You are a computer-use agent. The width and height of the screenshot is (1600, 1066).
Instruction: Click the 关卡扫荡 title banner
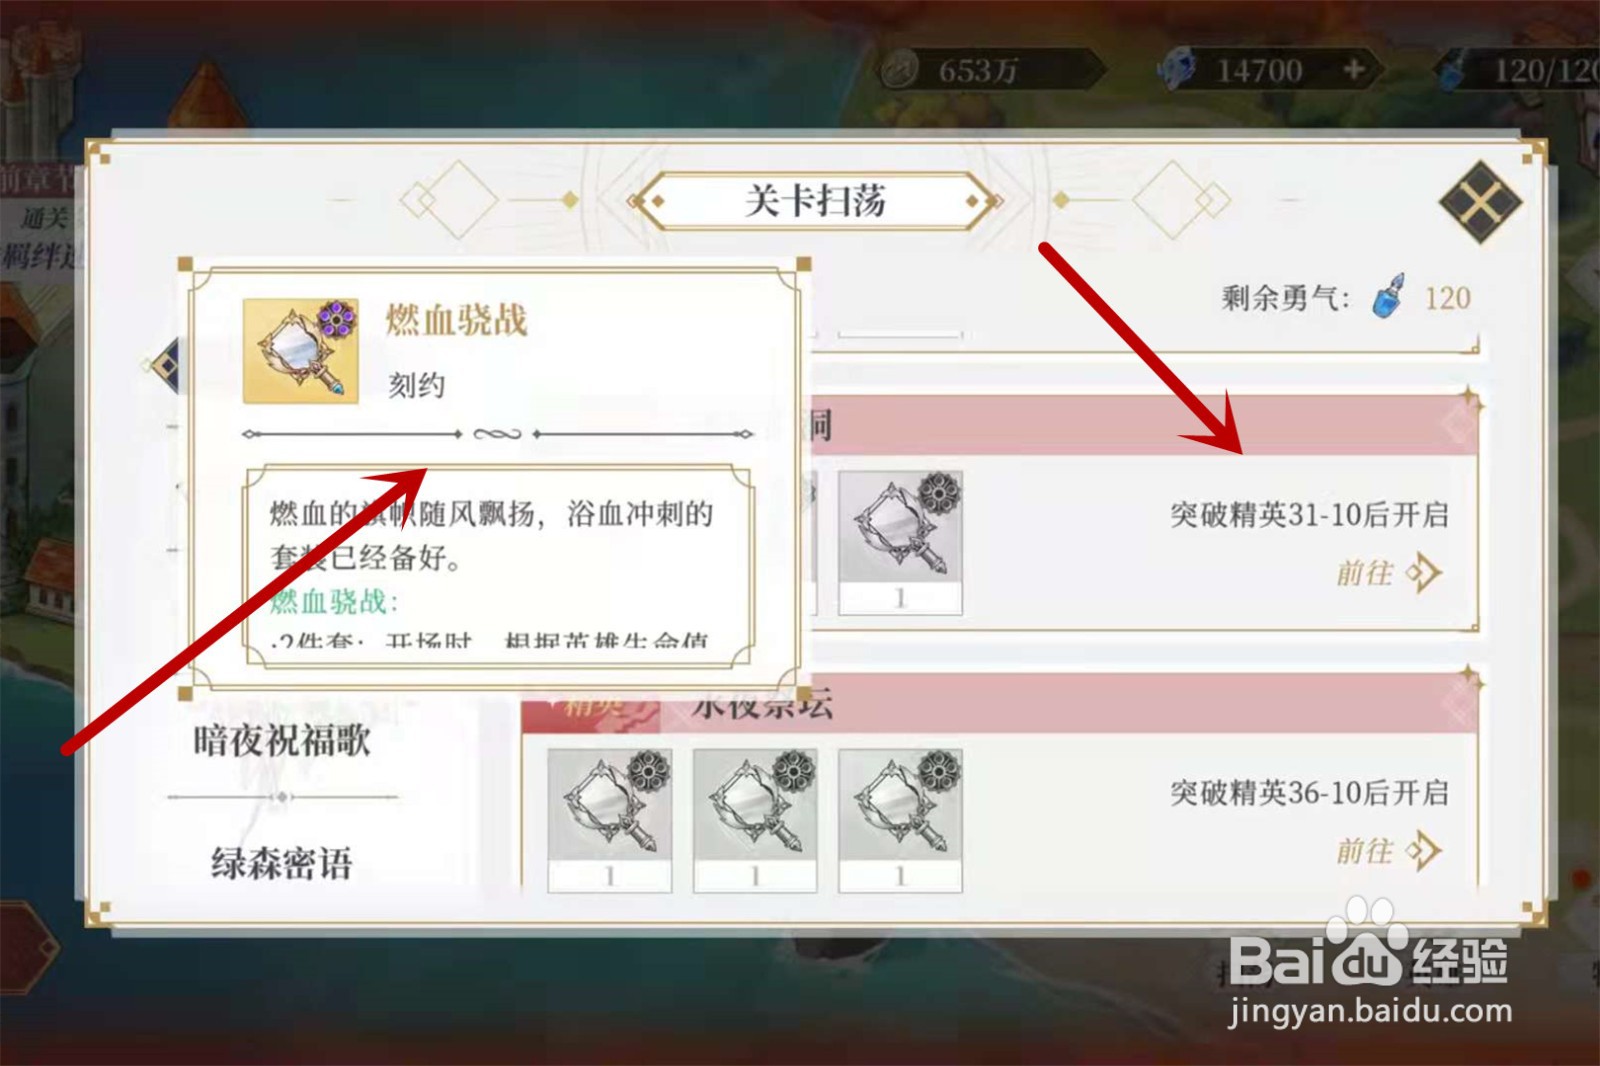[815, 201]
